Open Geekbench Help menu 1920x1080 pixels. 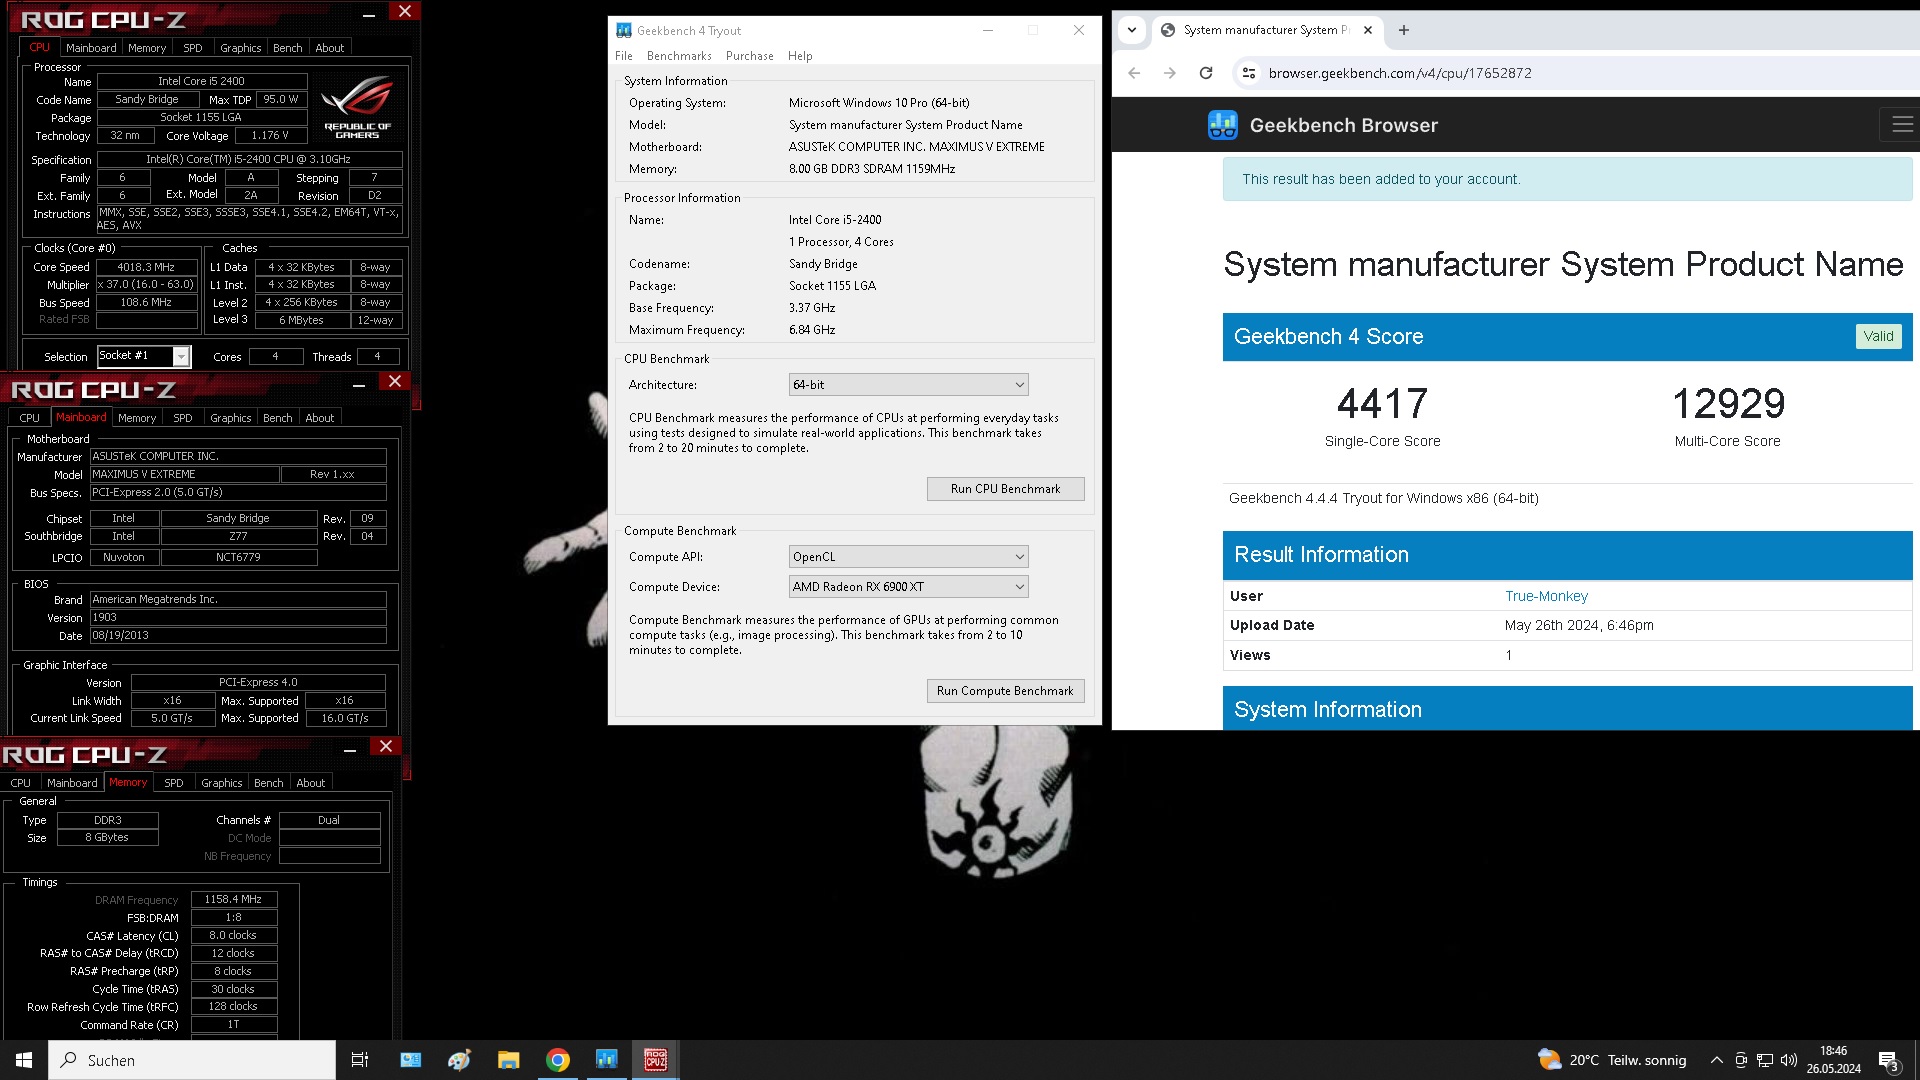(x=800, y=56)
